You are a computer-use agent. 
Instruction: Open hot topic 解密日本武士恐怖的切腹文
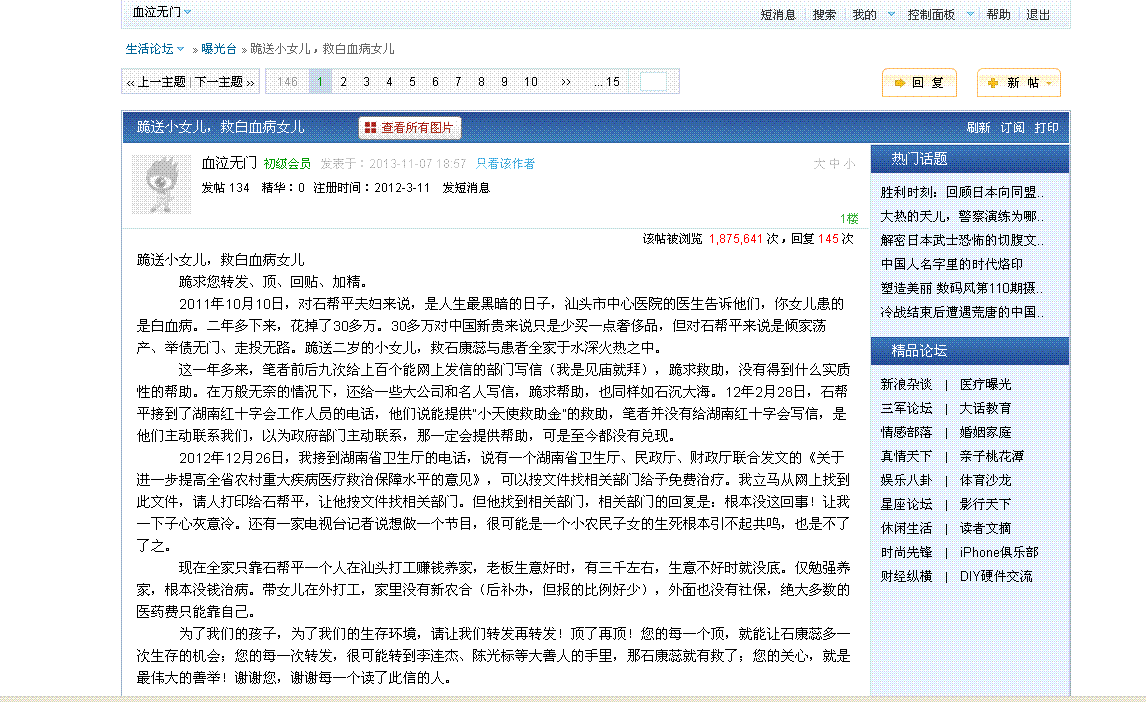pos(962,240)
